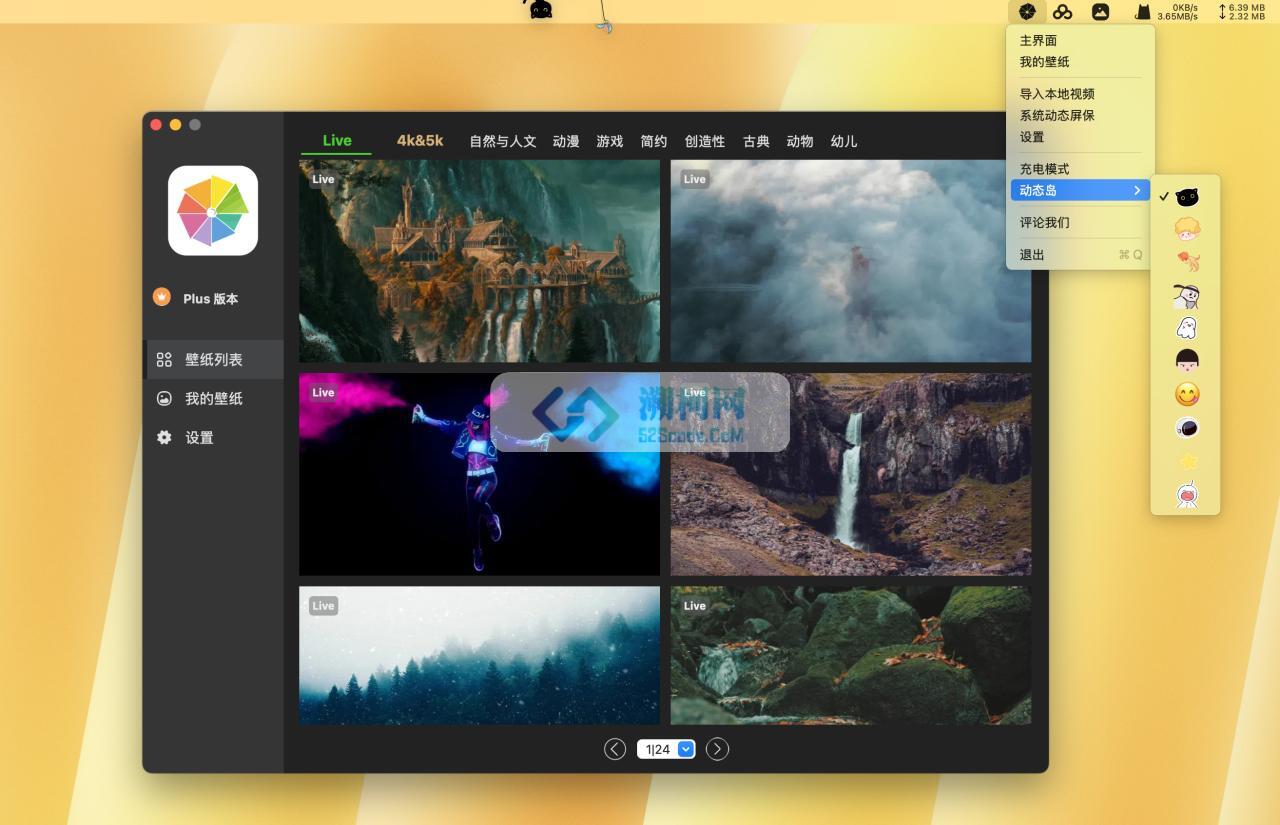Click the three-circles icon in the menu bar
This screenshot has height=825, width=1280.
click(1063, 12)
